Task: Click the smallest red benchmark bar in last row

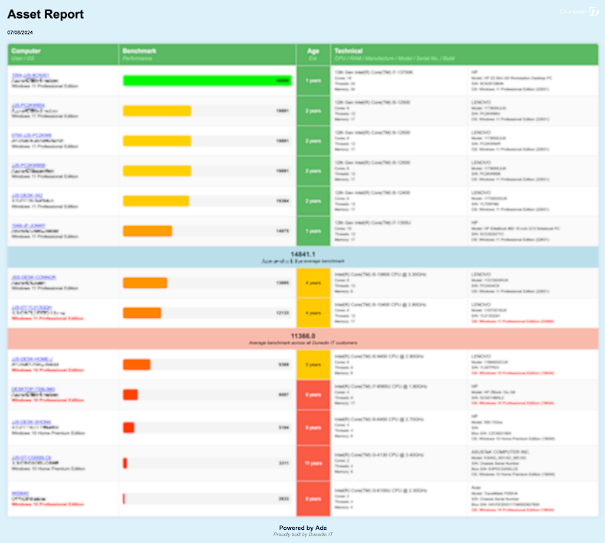Action: [125, 497]
